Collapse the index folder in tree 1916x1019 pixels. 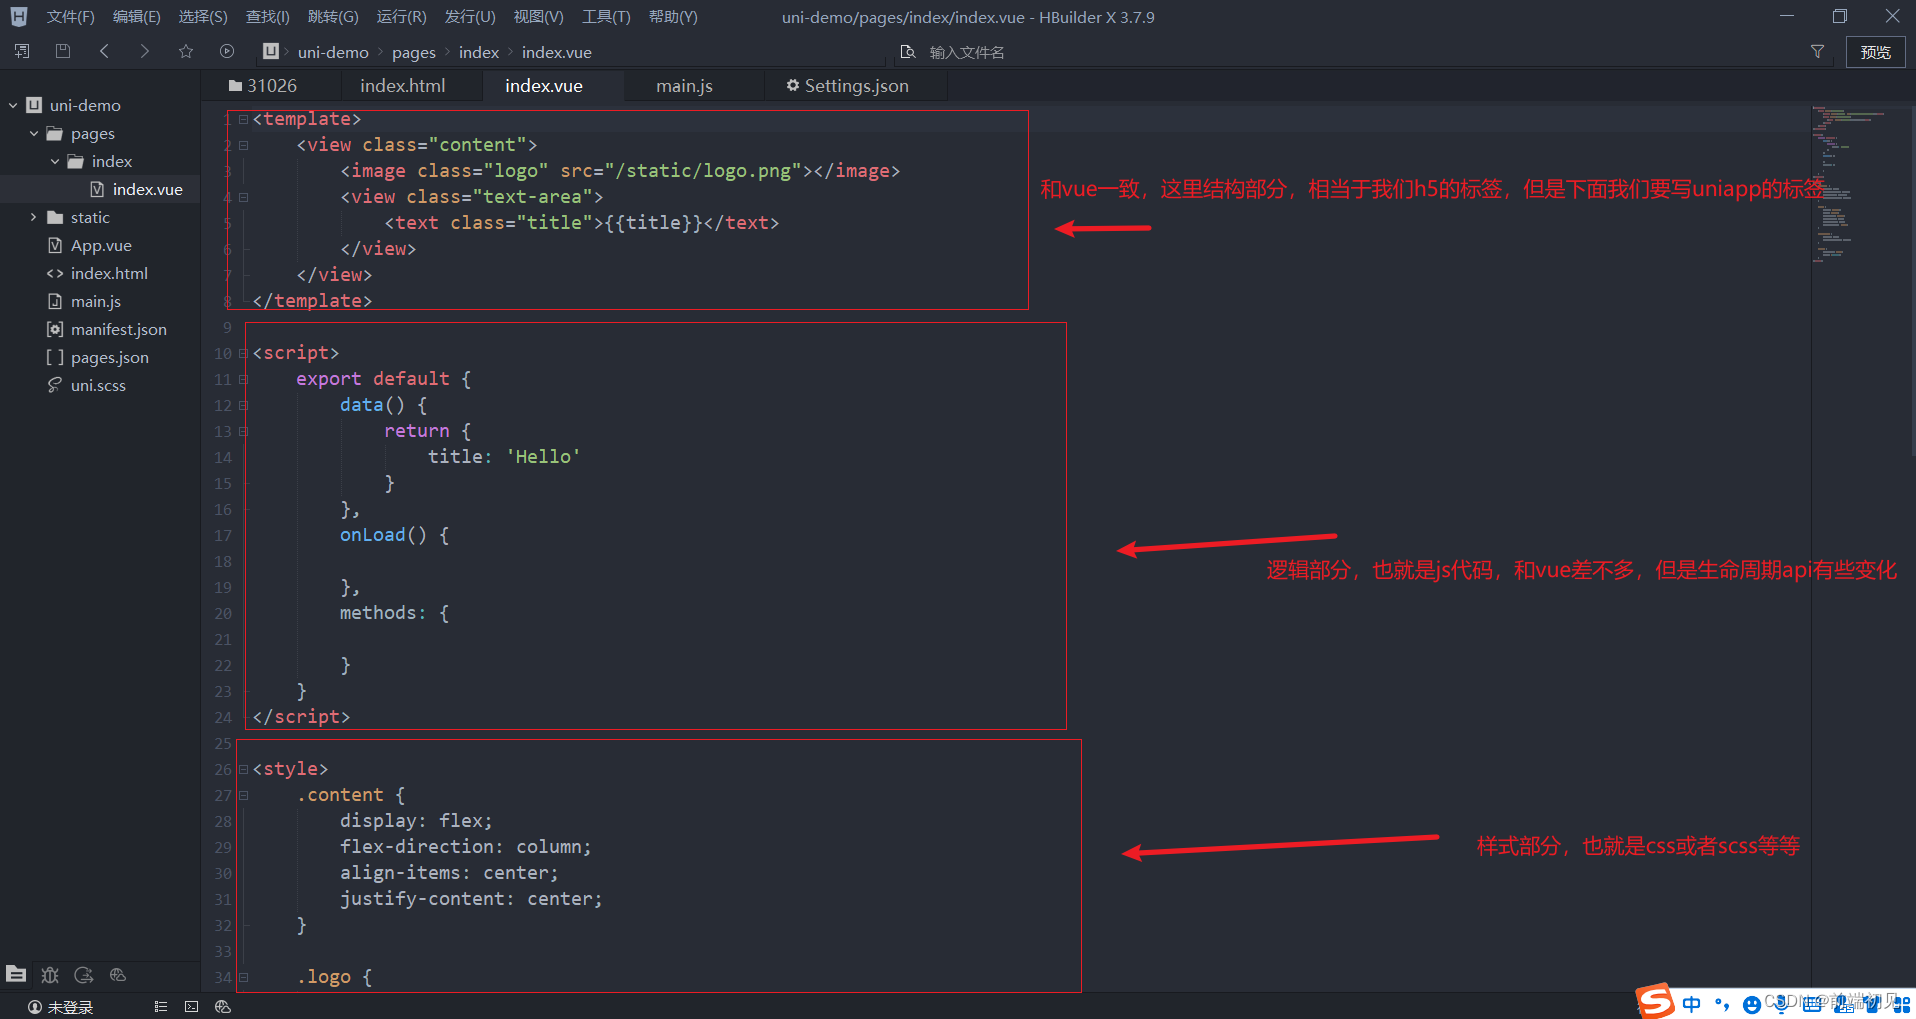[55, 161]
